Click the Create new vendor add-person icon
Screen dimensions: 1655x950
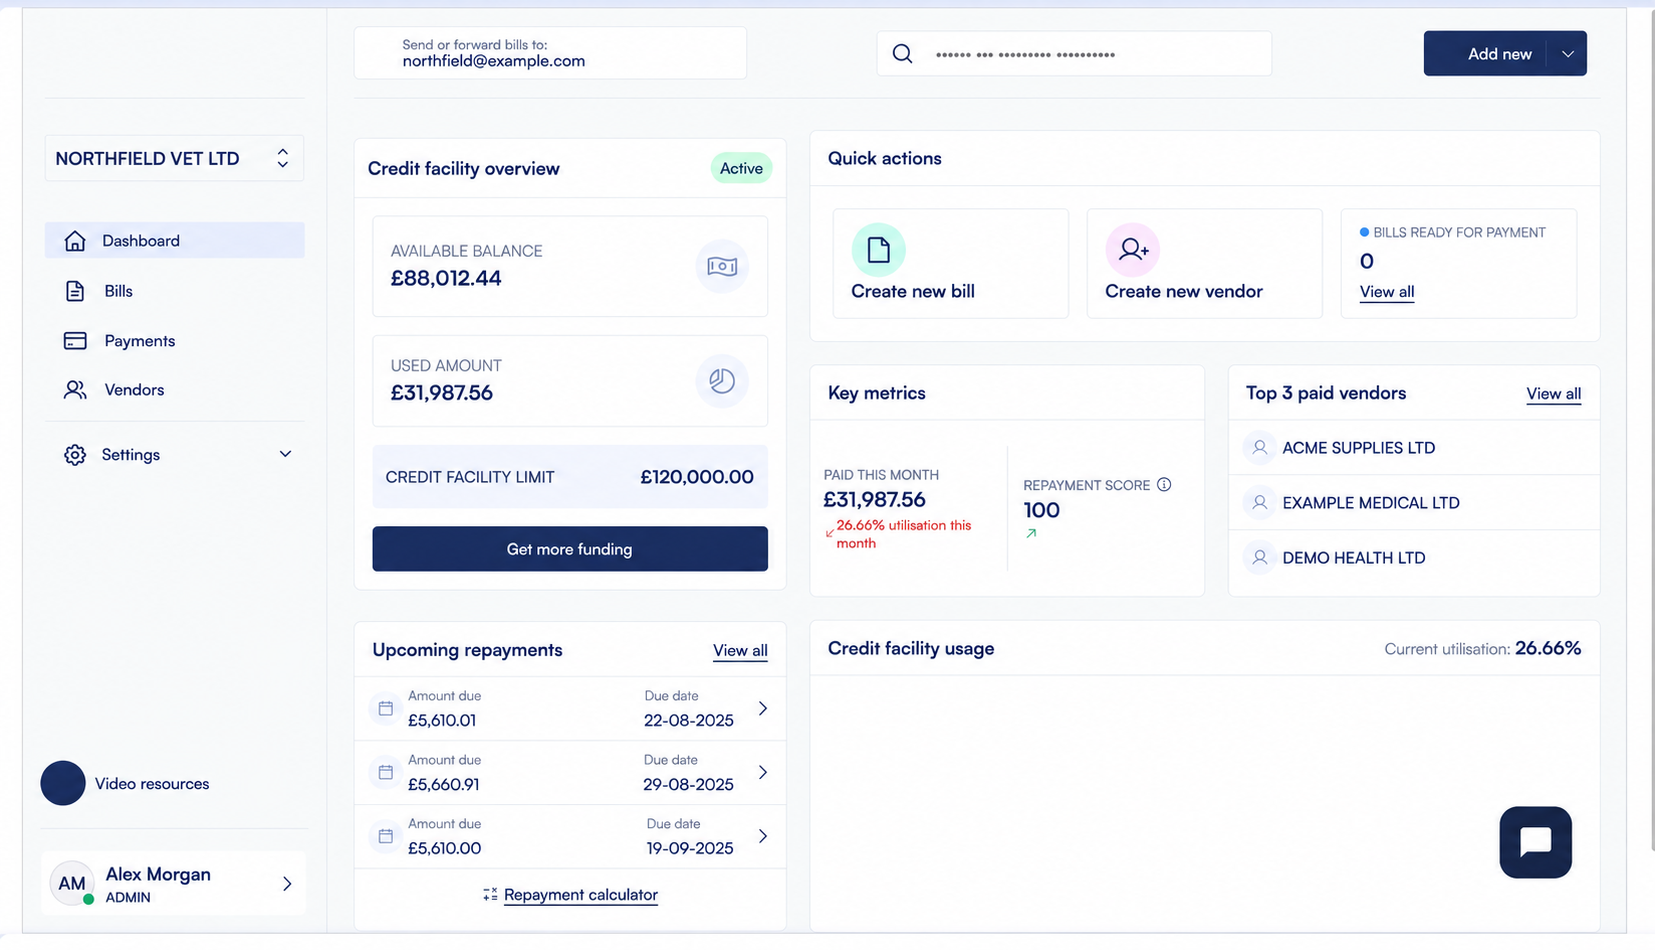click(x=1132, y=249)
